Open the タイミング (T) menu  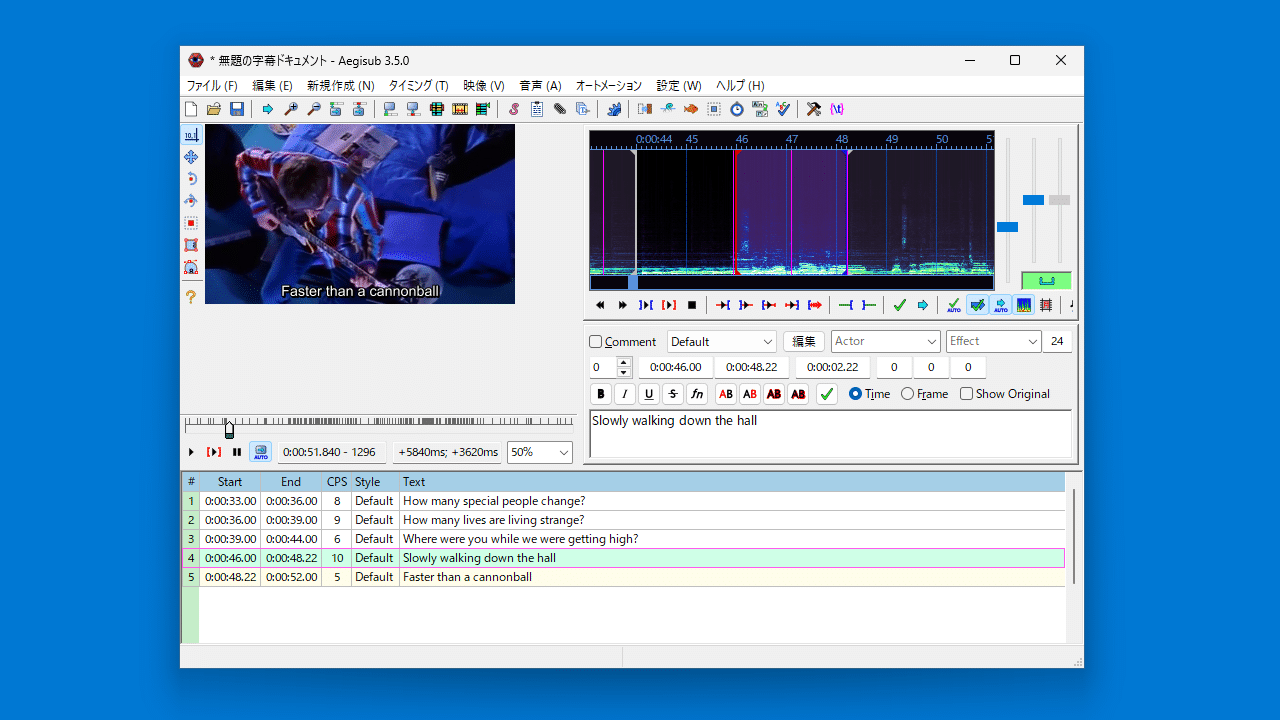(418, 86)
